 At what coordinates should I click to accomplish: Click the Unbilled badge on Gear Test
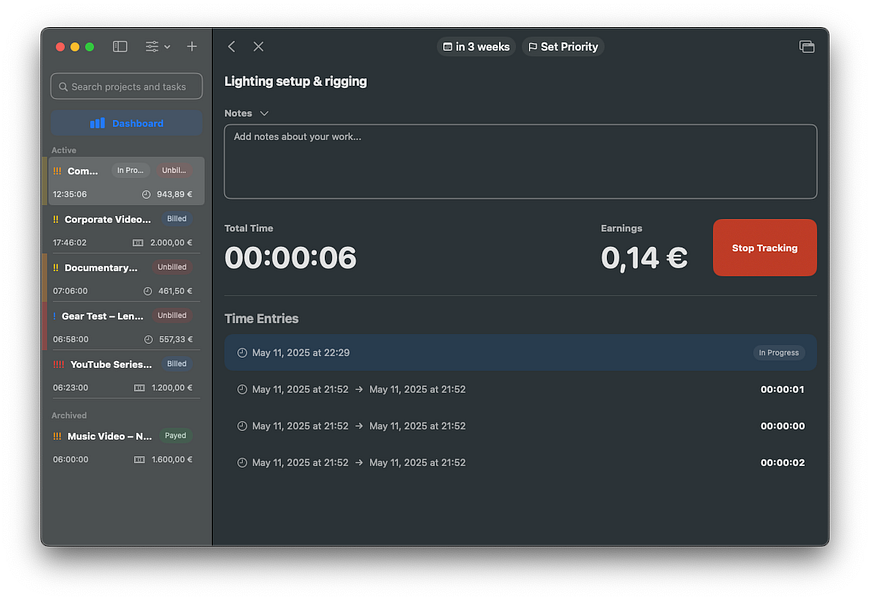(172, 315)
